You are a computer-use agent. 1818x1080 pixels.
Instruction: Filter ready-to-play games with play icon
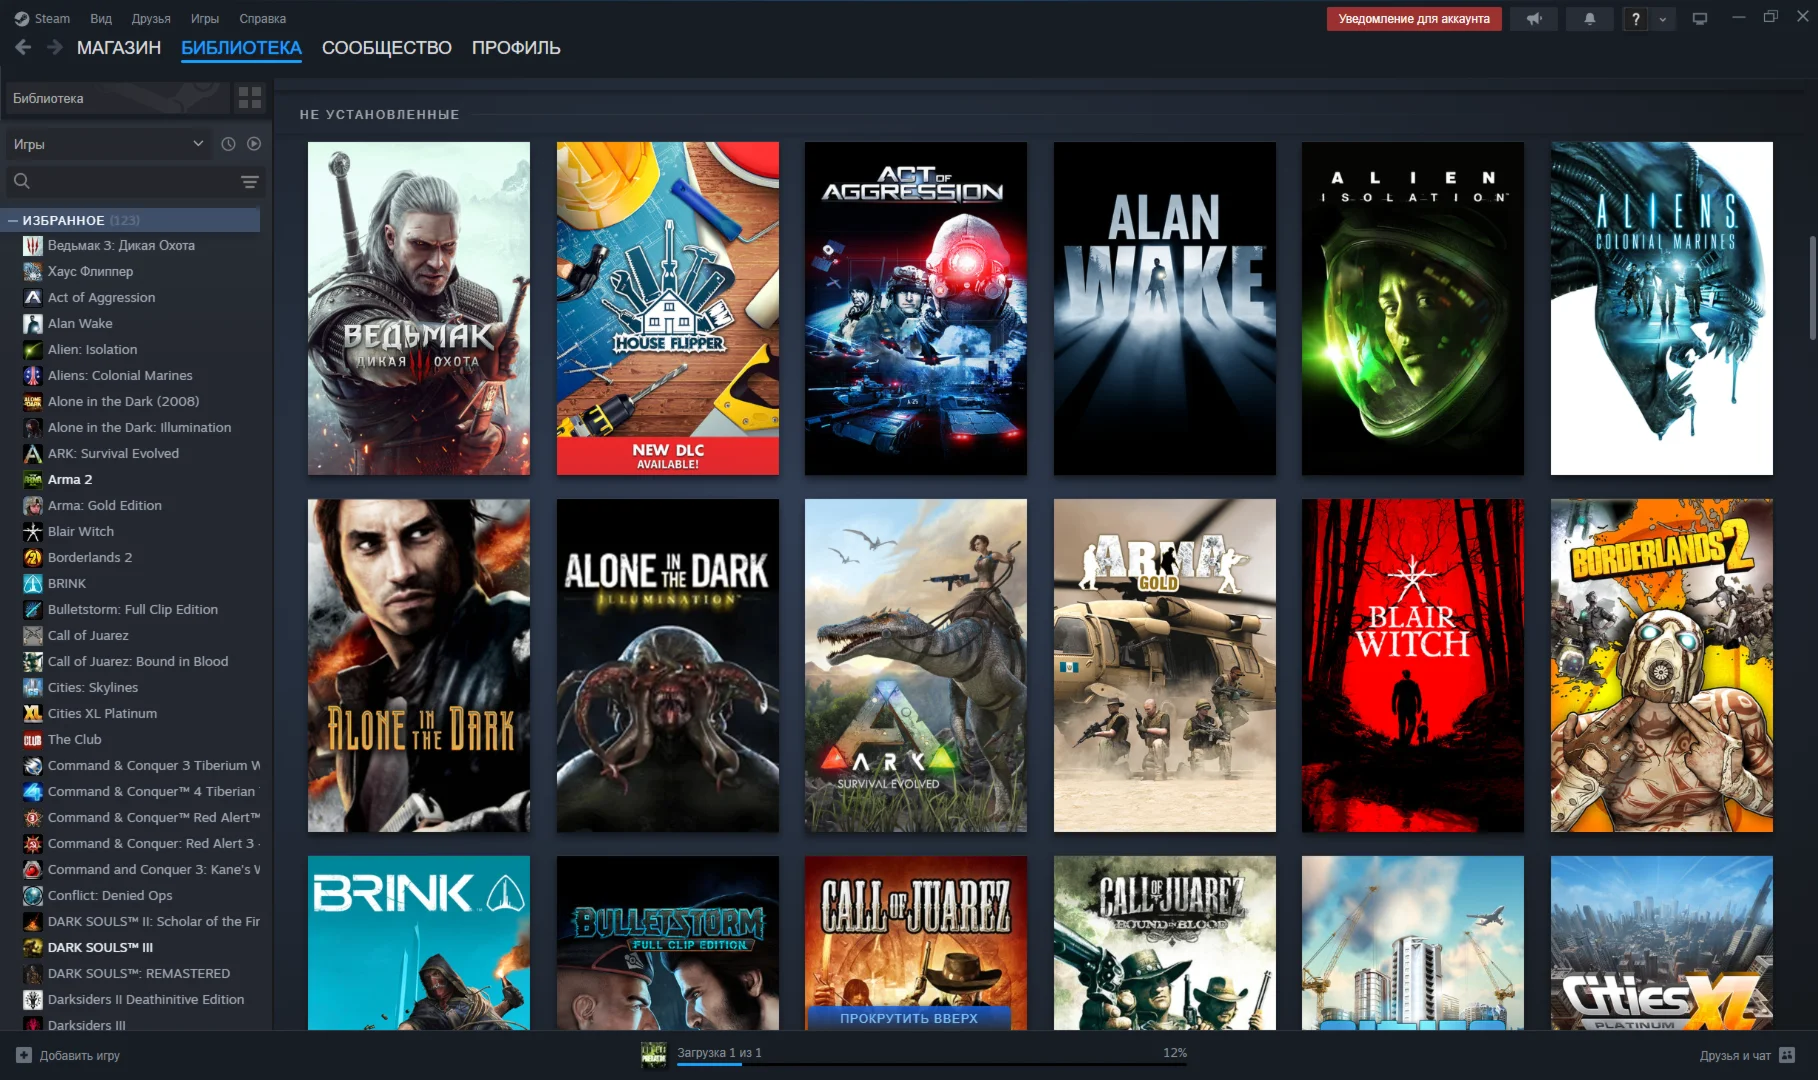click(x=254, y=144)
